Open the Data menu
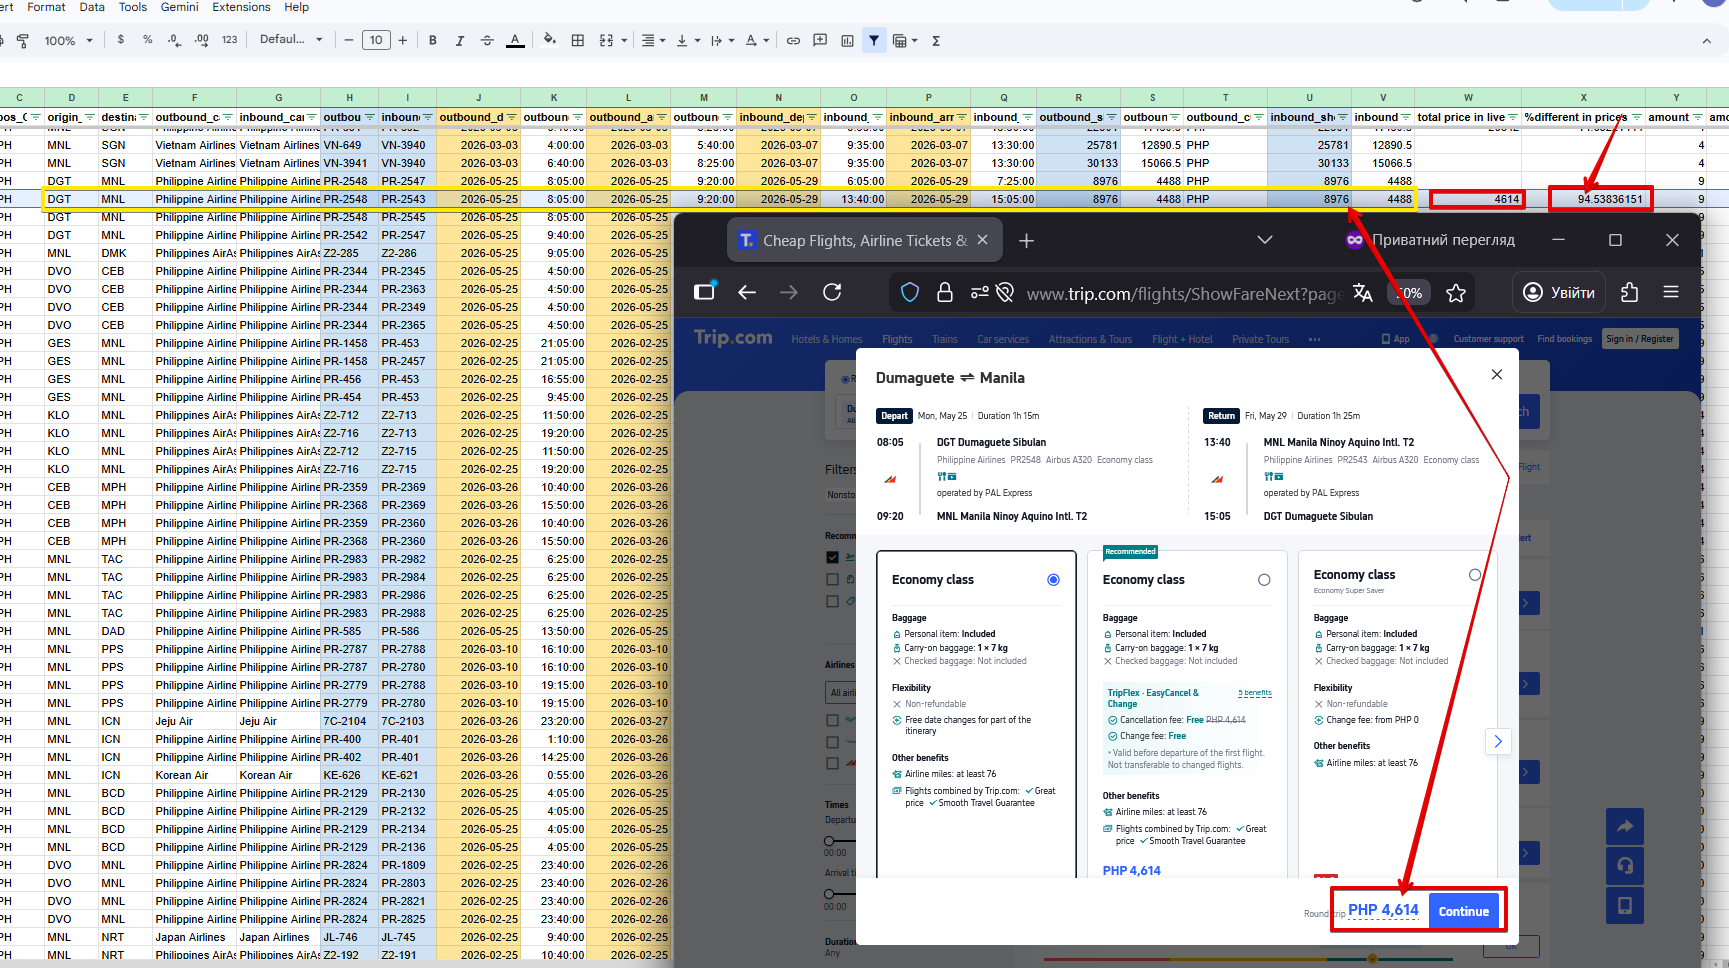Image resolution: width=1729 pixels, height=968 pixels. tap(92, 7)
